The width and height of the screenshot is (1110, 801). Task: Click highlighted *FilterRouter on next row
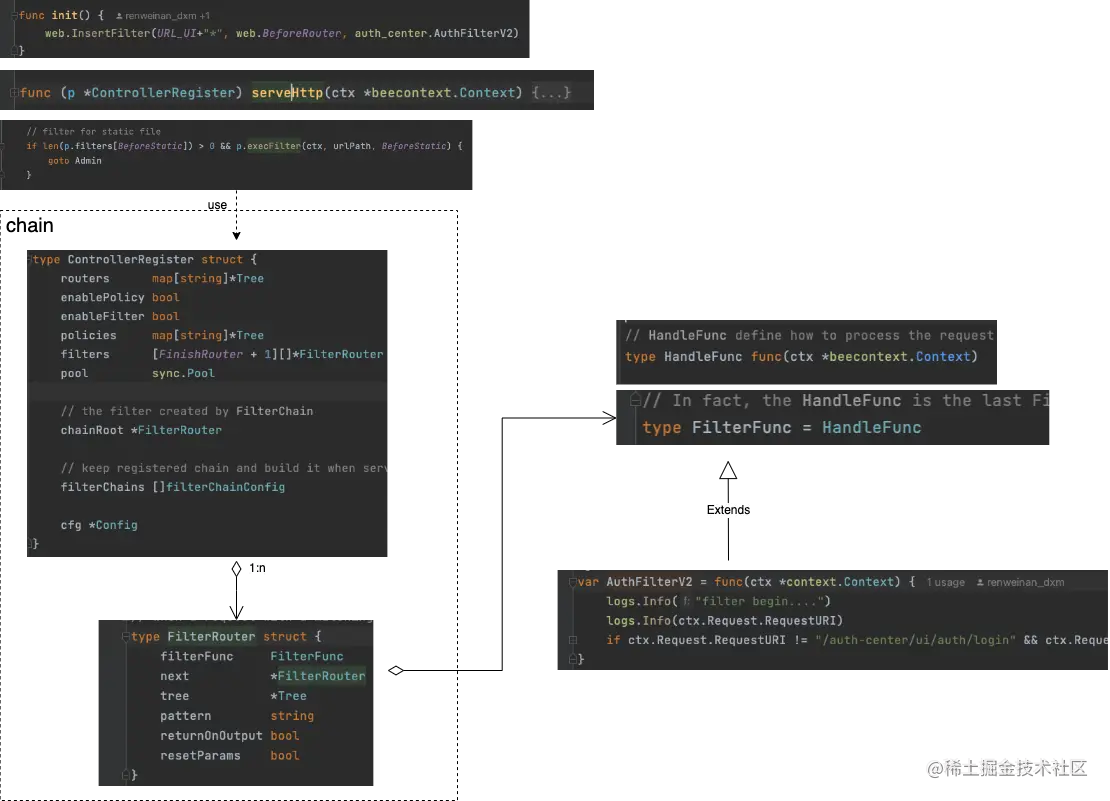point(318,676)
